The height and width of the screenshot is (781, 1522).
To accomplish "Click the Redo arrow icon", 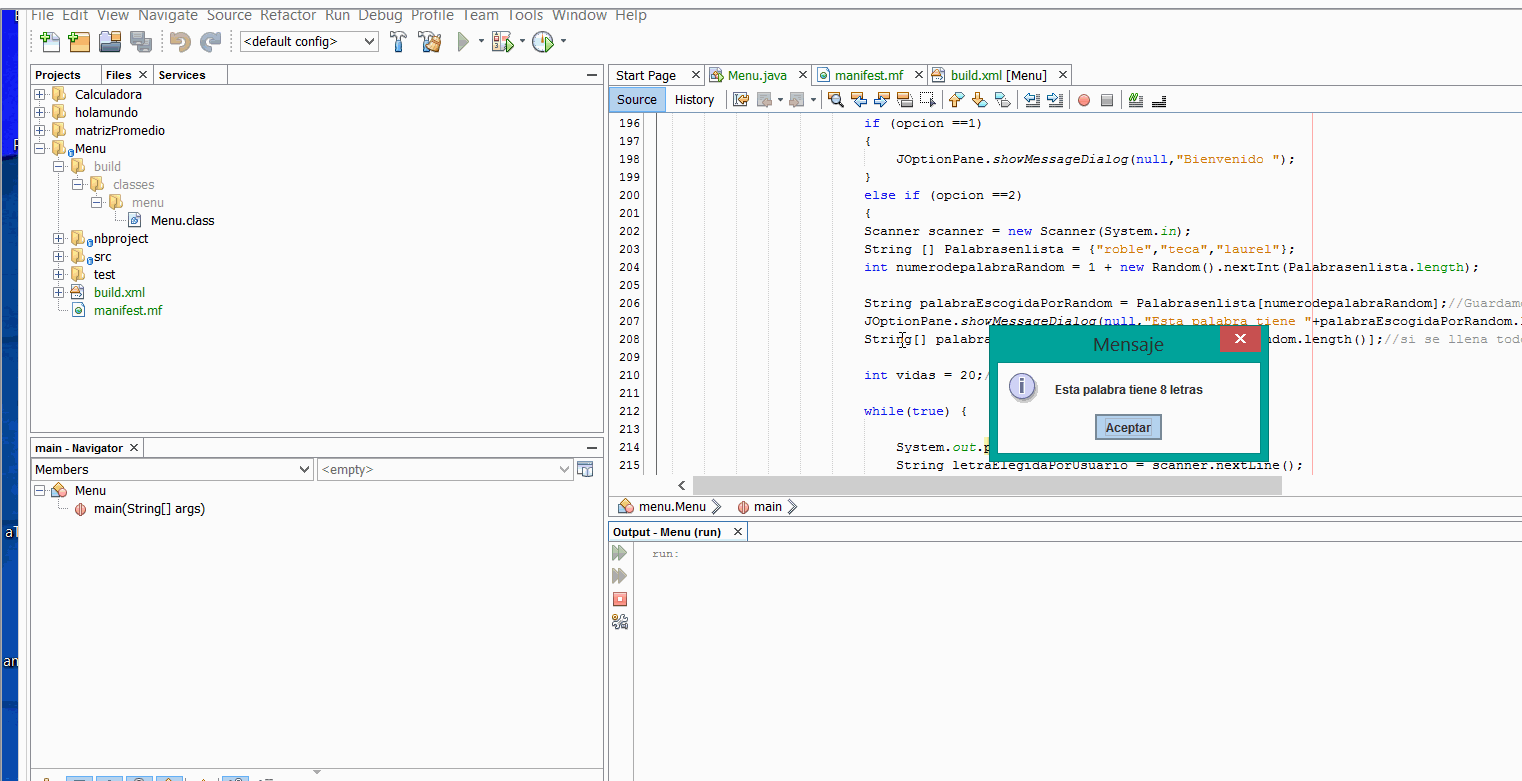I will click(x=210, y=42).
